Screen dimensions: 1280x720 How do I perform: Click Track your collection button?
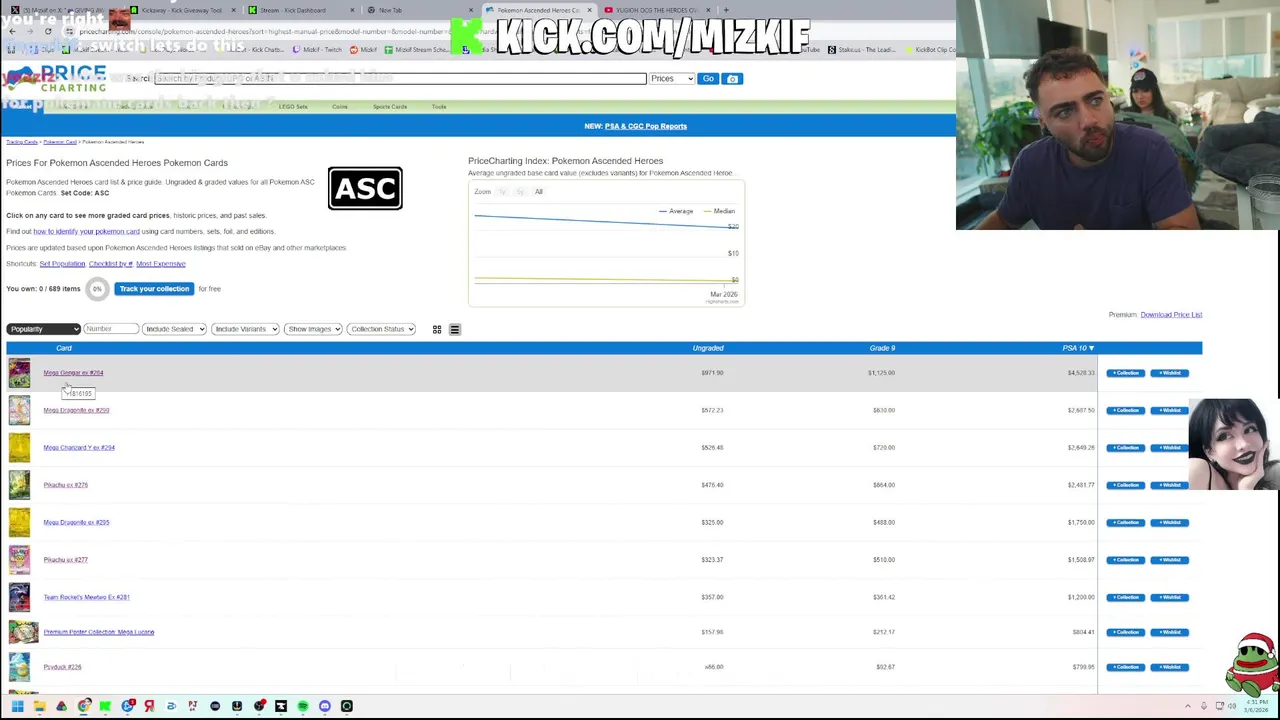coord(153,289)
